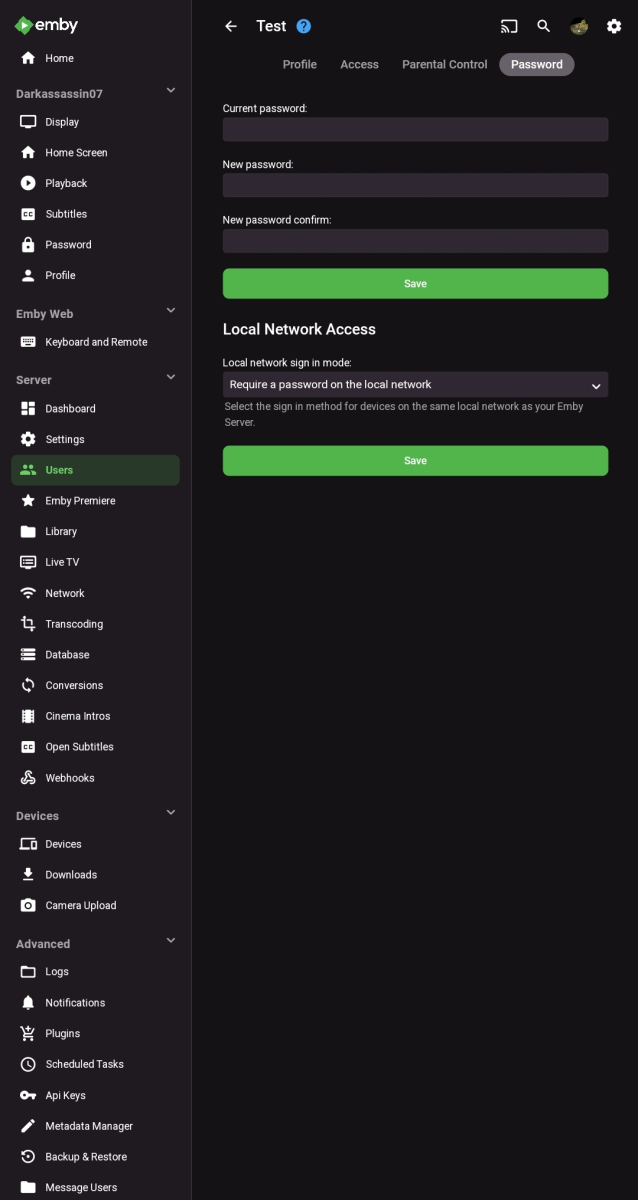Collapse the Advanced section
The image size is (638, 1200).
170,940
